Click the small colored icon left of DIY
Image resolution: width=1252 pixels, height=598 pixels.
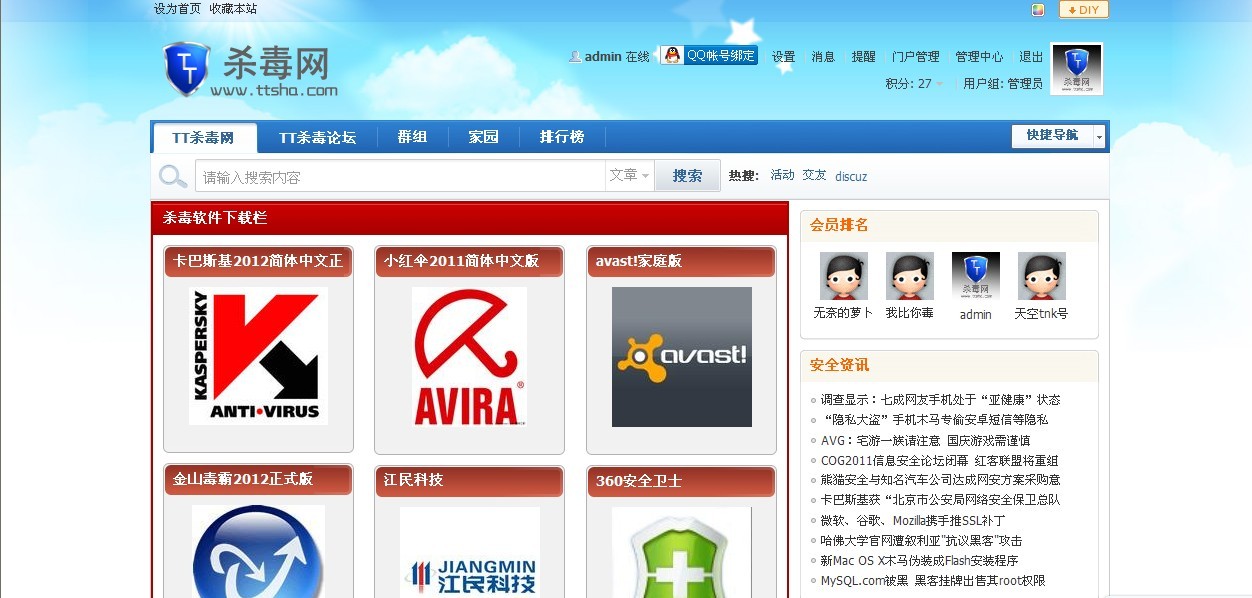coord(1038,10)
